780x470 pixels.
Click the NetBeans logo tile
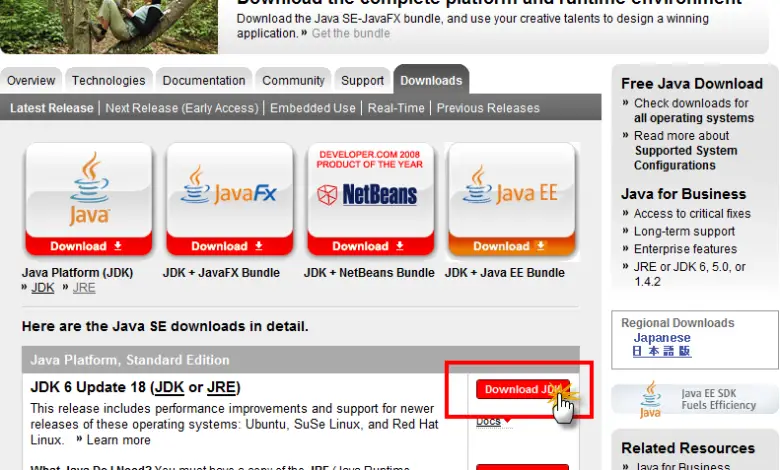pos(371,189)
